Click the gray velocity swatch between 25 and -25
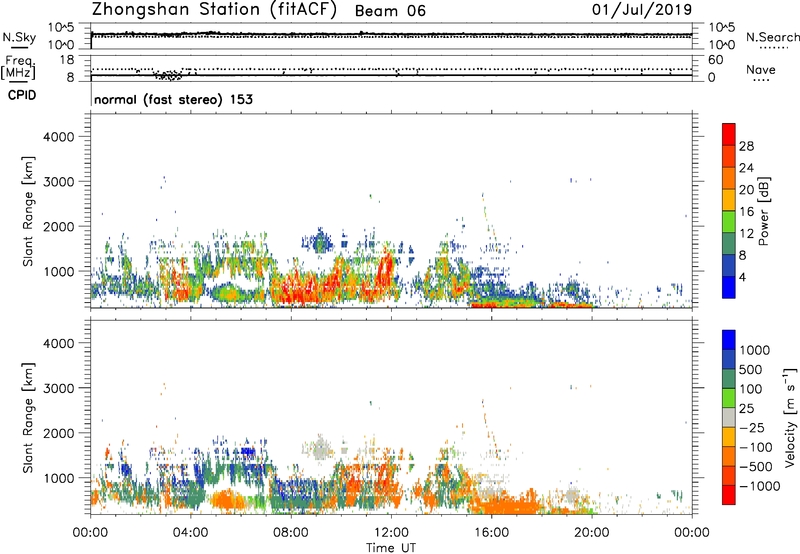Viewport: 800px width, 554px height. pyautogui.click(x=729, y=418)
